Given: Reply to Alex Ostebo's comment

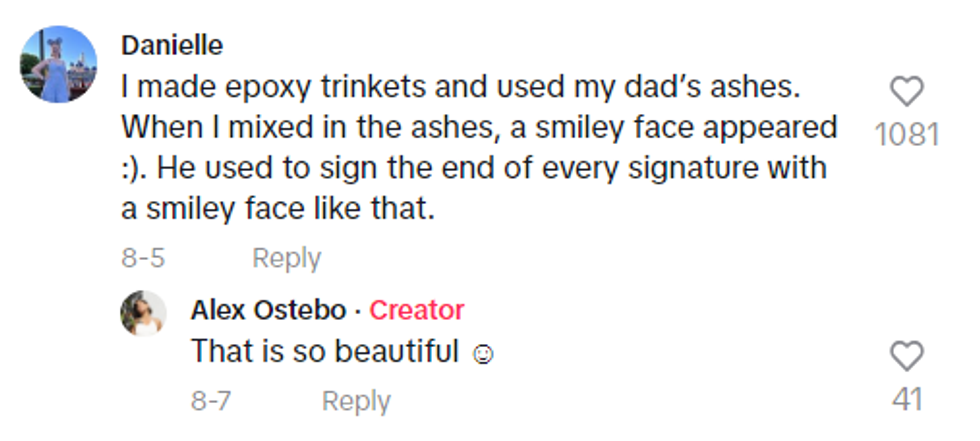Looking at the screenshot, I should tap(355, 402).
